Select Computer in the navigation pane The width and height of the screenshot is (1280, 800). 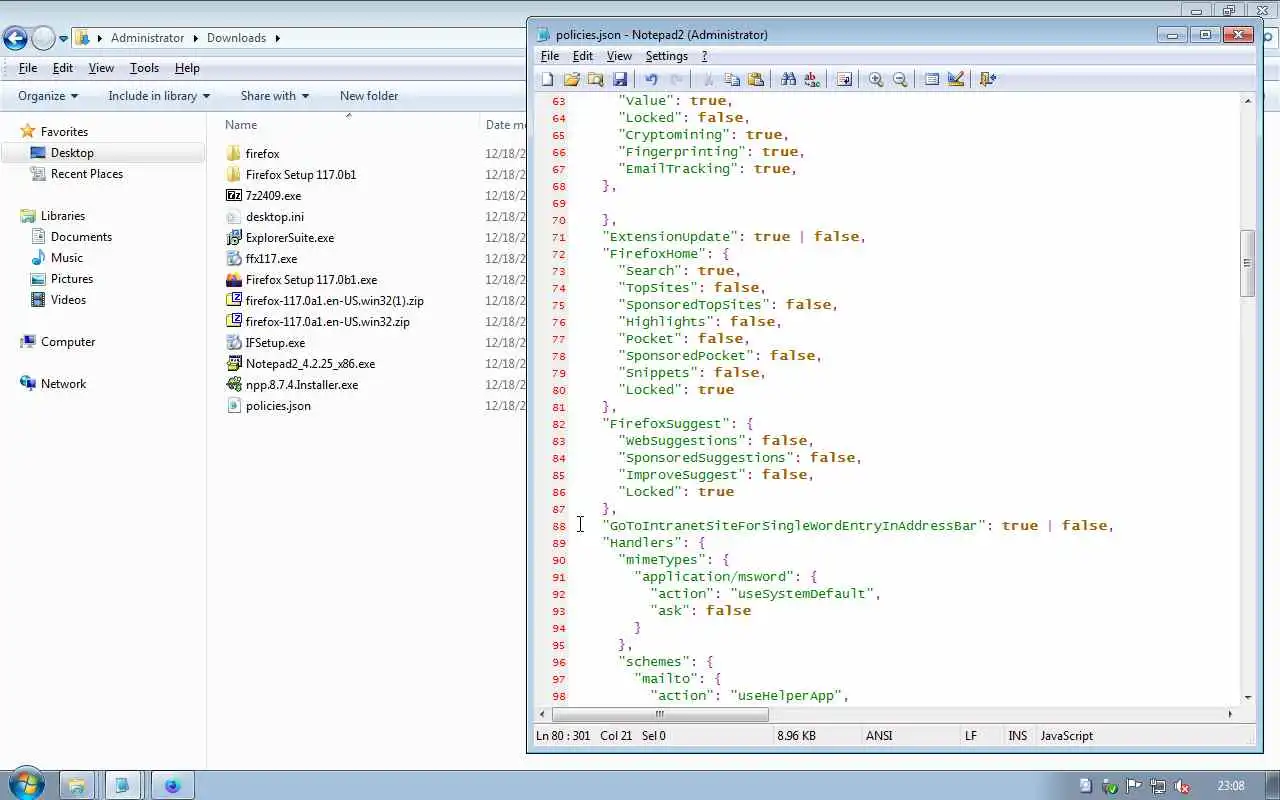[68, 342]
